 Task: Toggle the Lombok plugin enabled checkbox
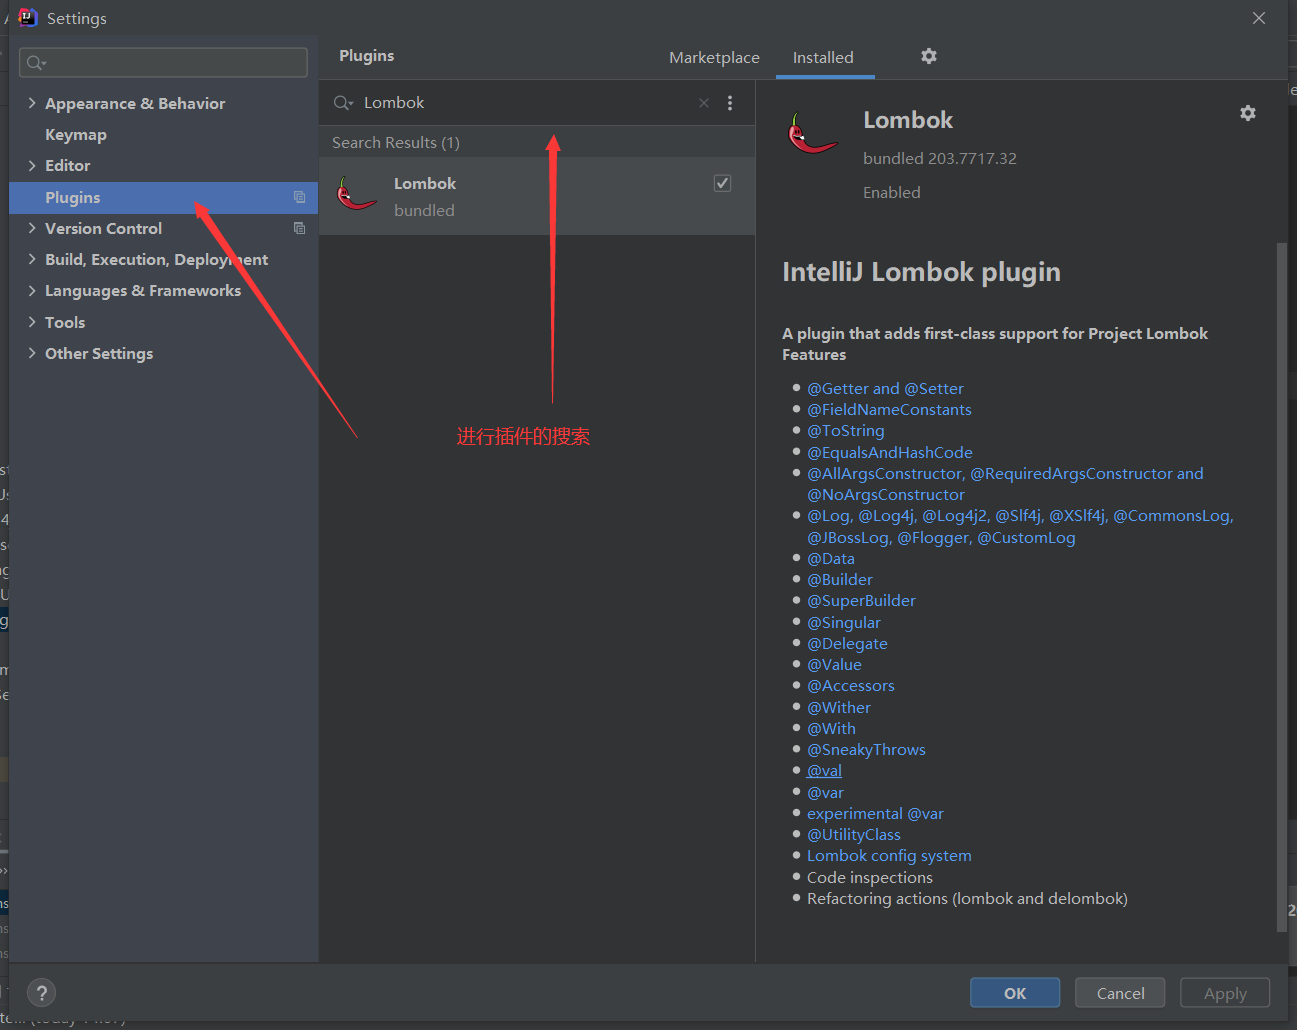coord(722,183)
